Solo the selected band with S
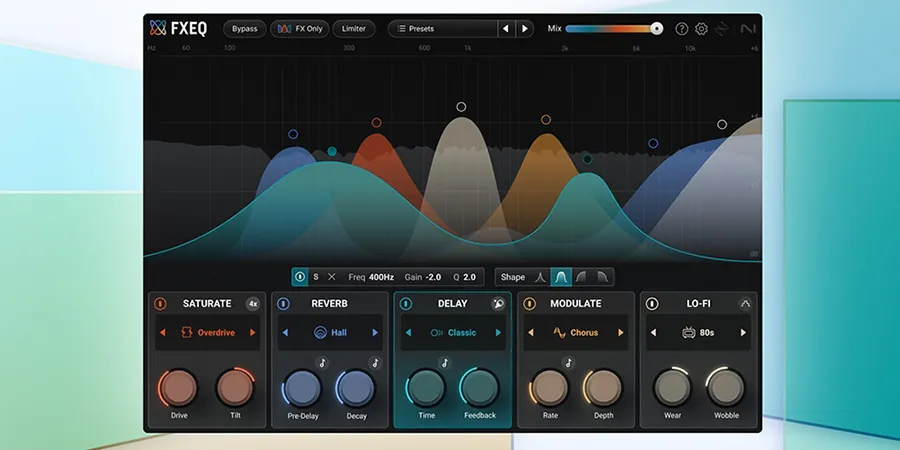 pyautogui.click(x=316, y=277)
